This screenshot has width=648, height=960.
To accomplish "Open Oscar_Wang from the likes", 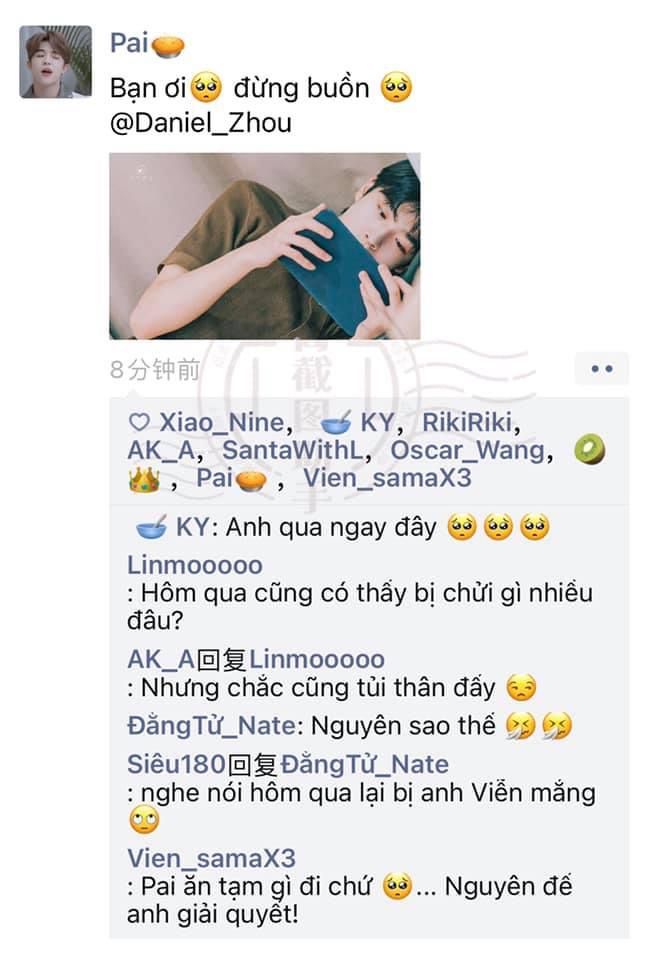I will pyautogui.click(x=468, y=451).
